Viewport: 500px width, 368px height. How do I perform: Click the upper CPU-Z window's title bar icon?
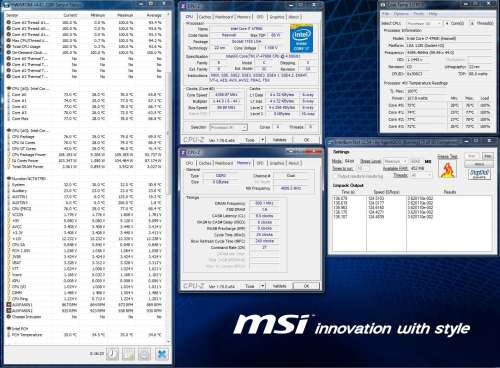coord(183,6)
